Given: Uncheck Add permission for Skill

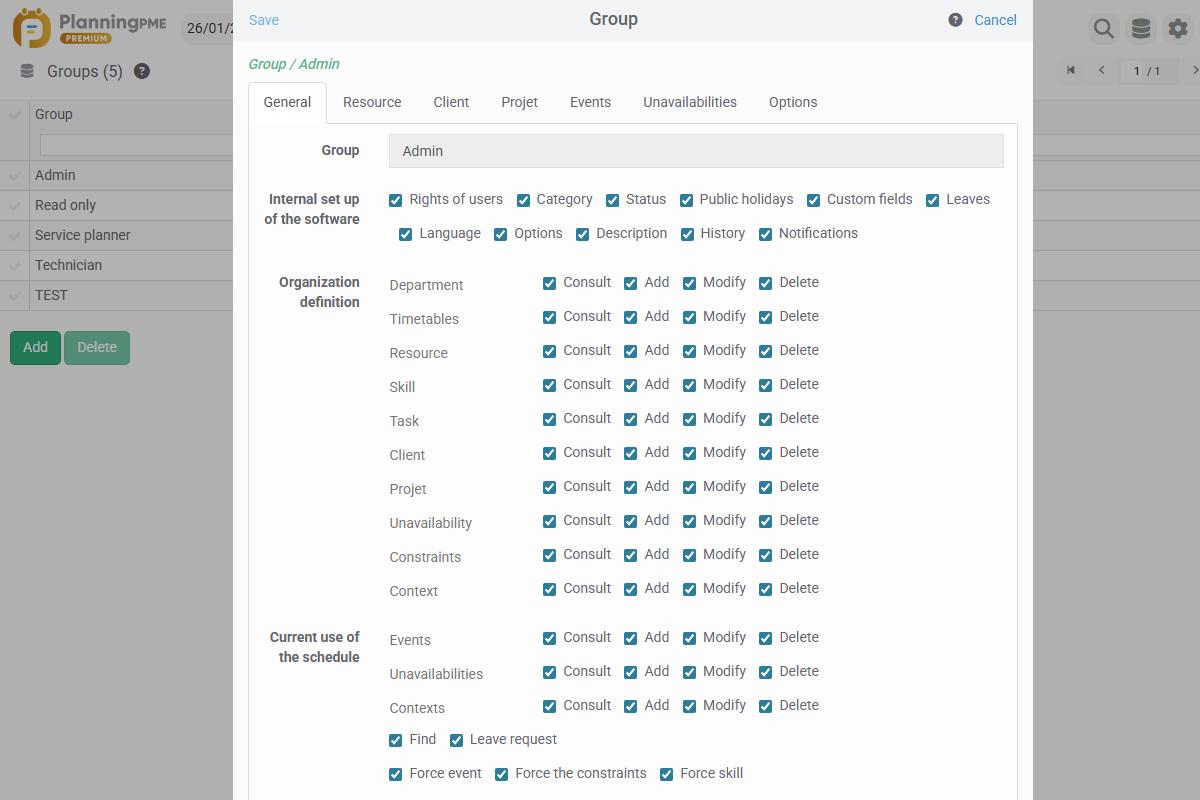Looking at the screenshot, I should click(630, 385).
